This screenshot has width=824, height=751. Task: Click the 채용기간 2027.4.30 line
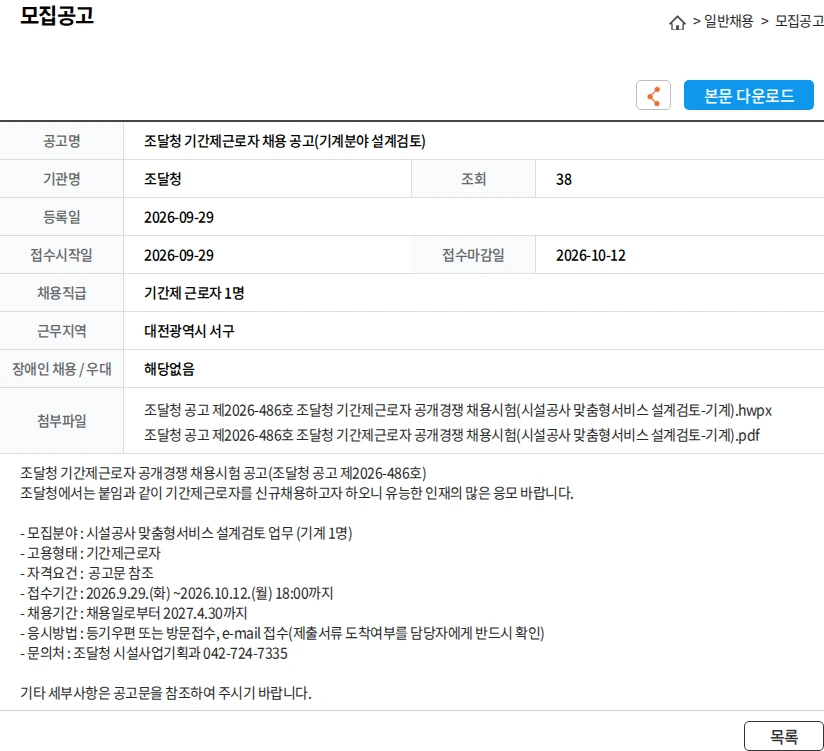click(133, 613)
